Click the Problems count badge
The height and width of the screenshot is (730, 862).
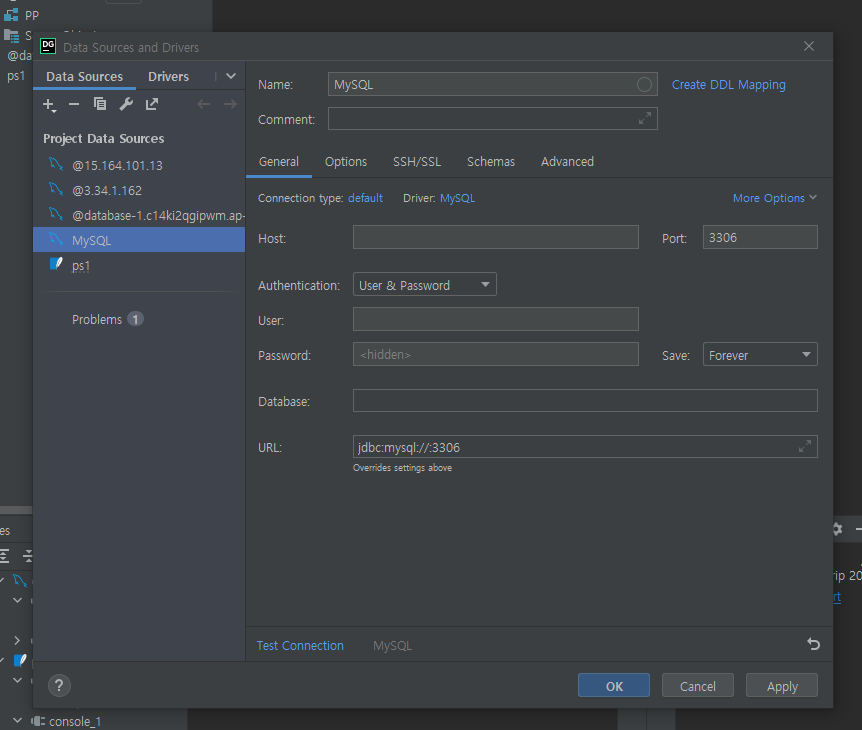coord(135,319)
